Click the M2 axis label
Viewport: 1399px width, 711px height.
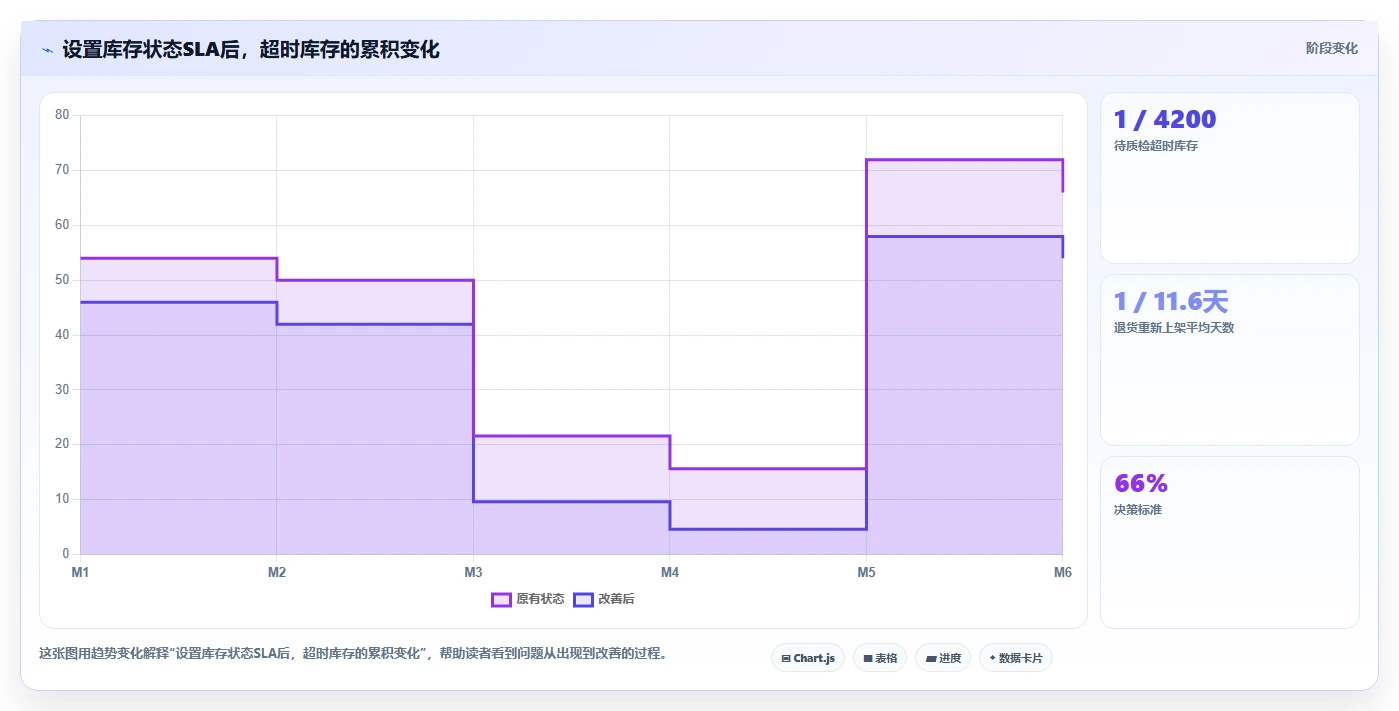(x=277, y=572)
